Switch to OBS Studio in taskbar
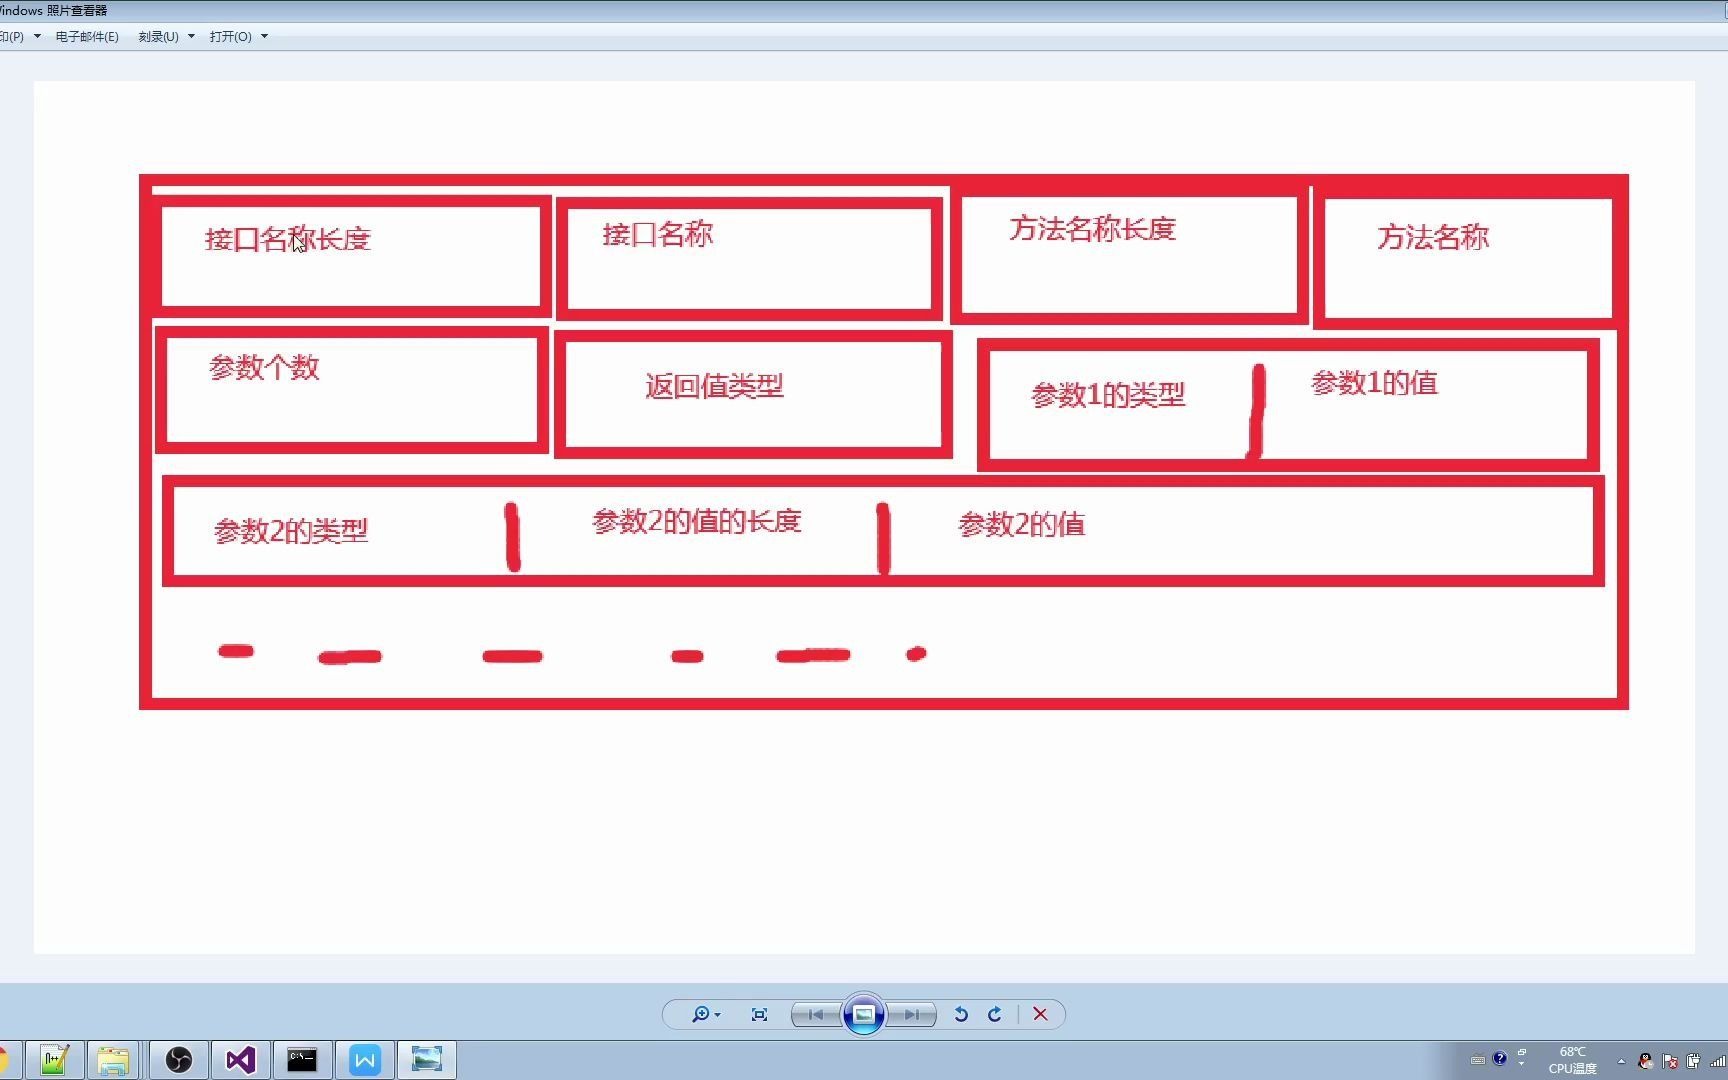The height and width of the screenshot is (1080, 1728). [179, 1059]
